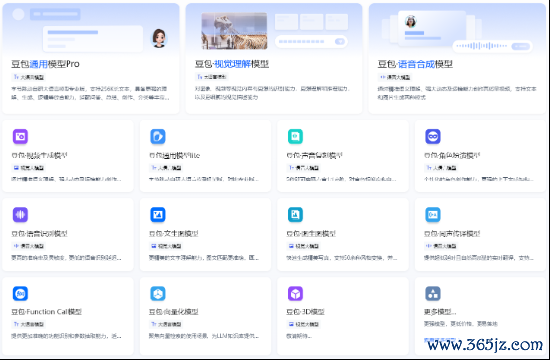Screen dimensions: 550x360
Task: Open 豆包通用模型lite title
Action: tap(174, 155)
